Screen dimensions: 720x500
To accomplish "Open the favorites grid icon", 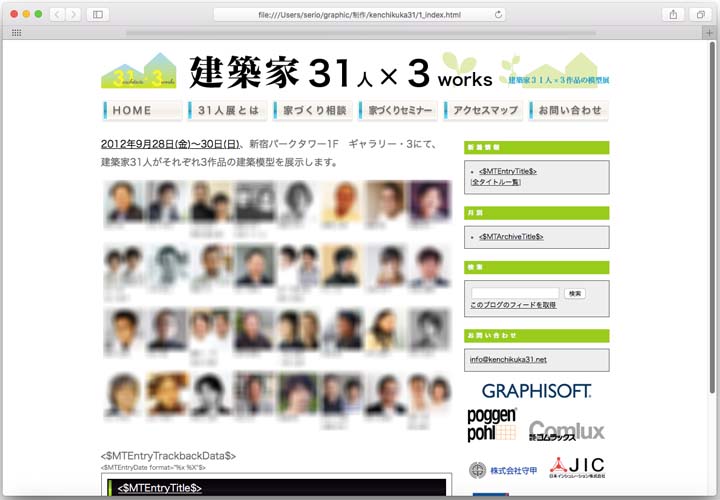I will [x=17, y=33].
